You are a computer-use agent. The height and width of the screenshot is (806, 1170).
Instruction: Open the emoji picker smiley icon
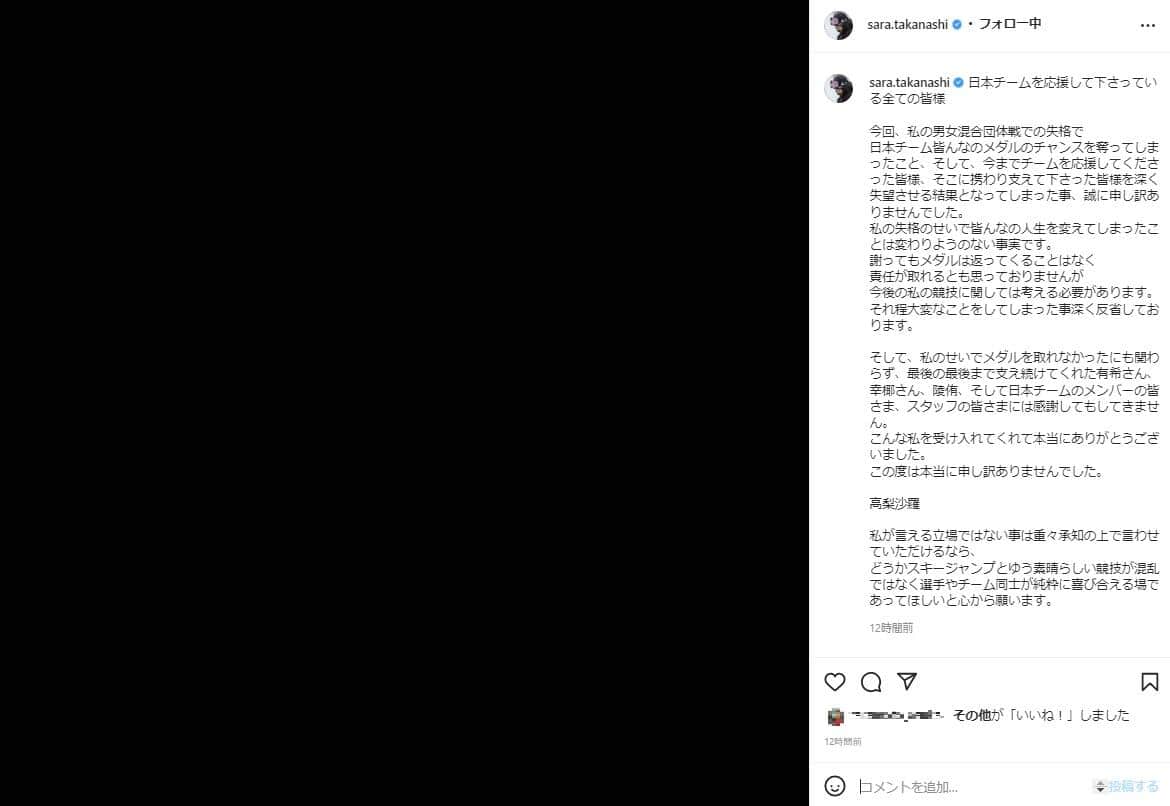[x=834, y=785]
